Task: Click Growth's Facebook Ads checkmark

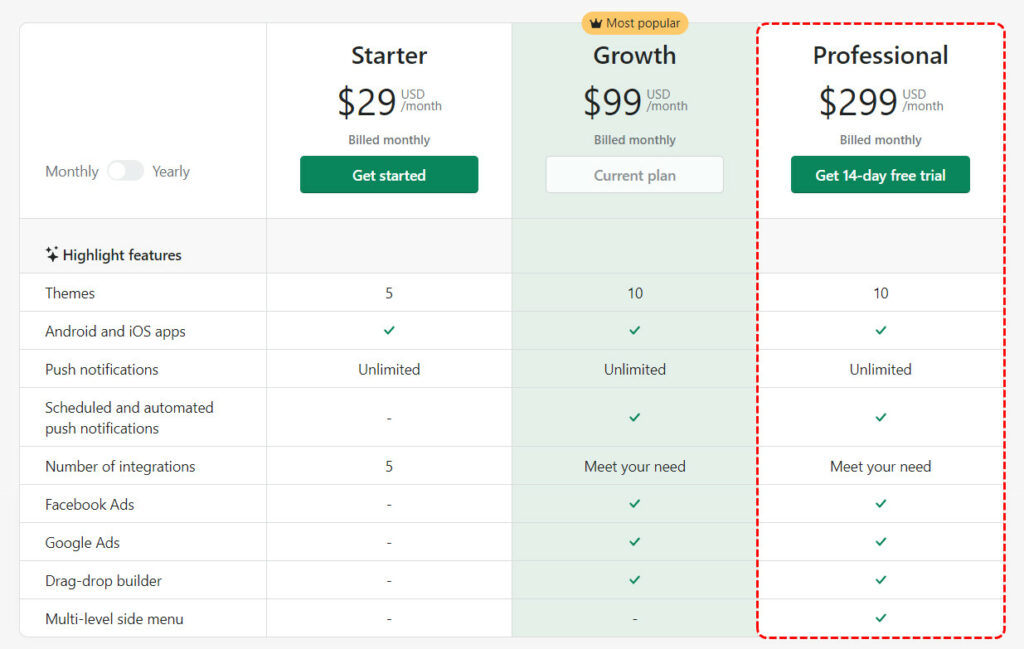Action: [635, 503]
